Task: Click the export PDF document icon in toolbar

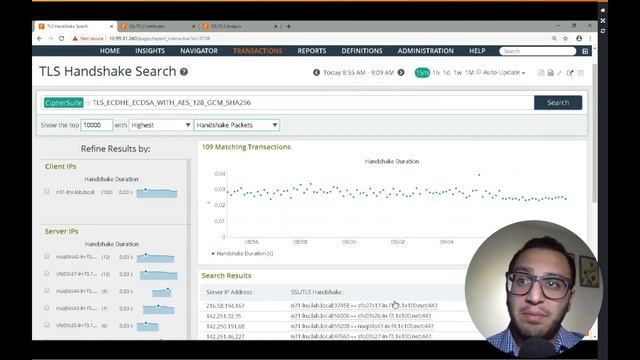Action: point(541,73)
